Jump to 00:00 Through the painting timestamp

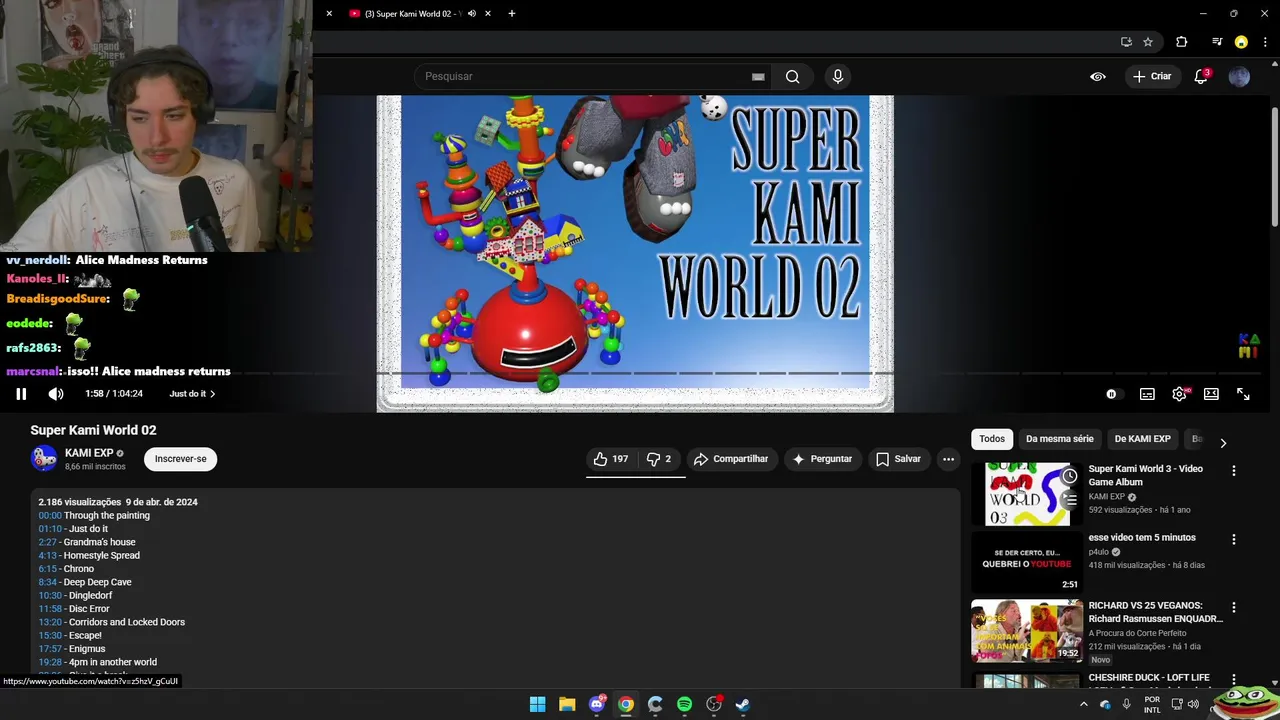pyautogui.click(x=50, y=516)
